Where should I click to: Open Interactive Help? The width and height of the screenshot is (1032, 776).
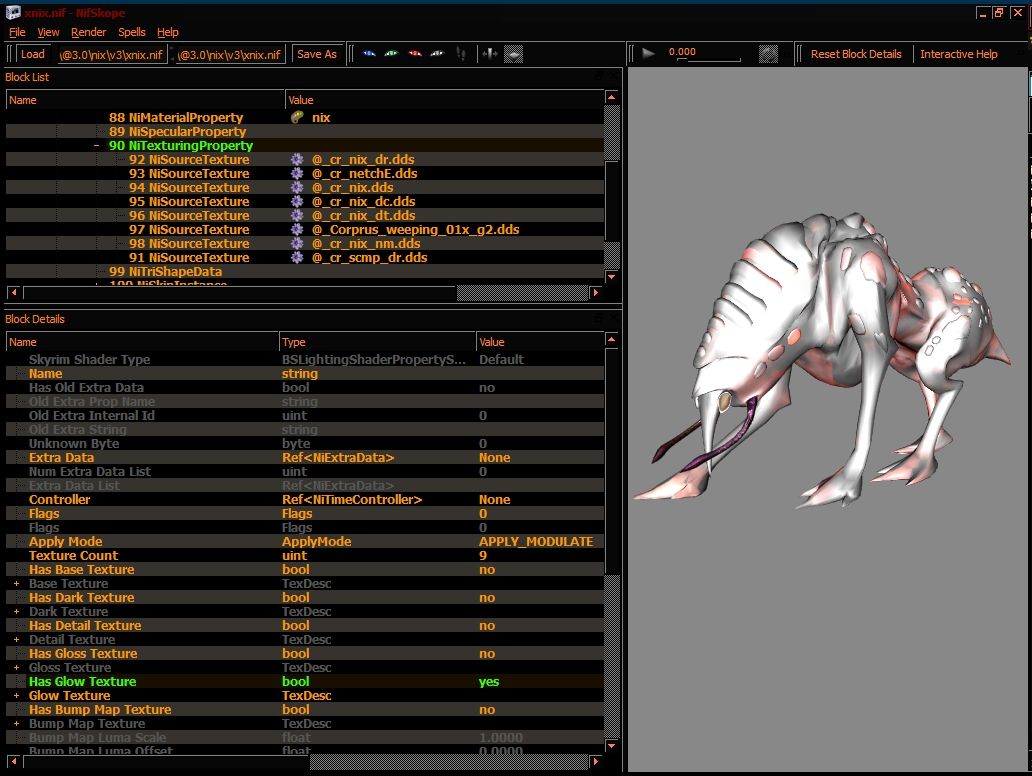958,54
